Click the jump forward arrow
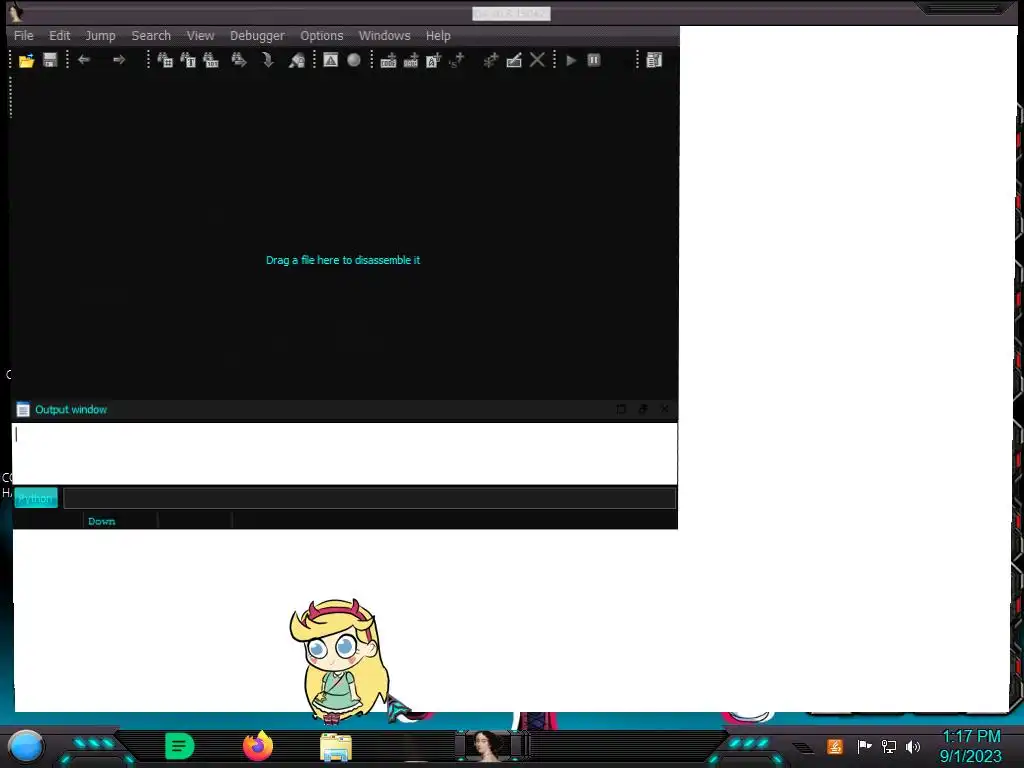The width and height of the screenshot is (1024, 768). [119, 60]
